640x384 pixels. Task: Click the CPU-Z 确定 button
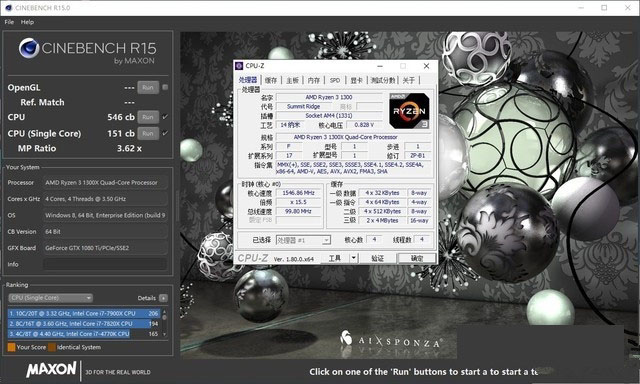coord(417,258)
